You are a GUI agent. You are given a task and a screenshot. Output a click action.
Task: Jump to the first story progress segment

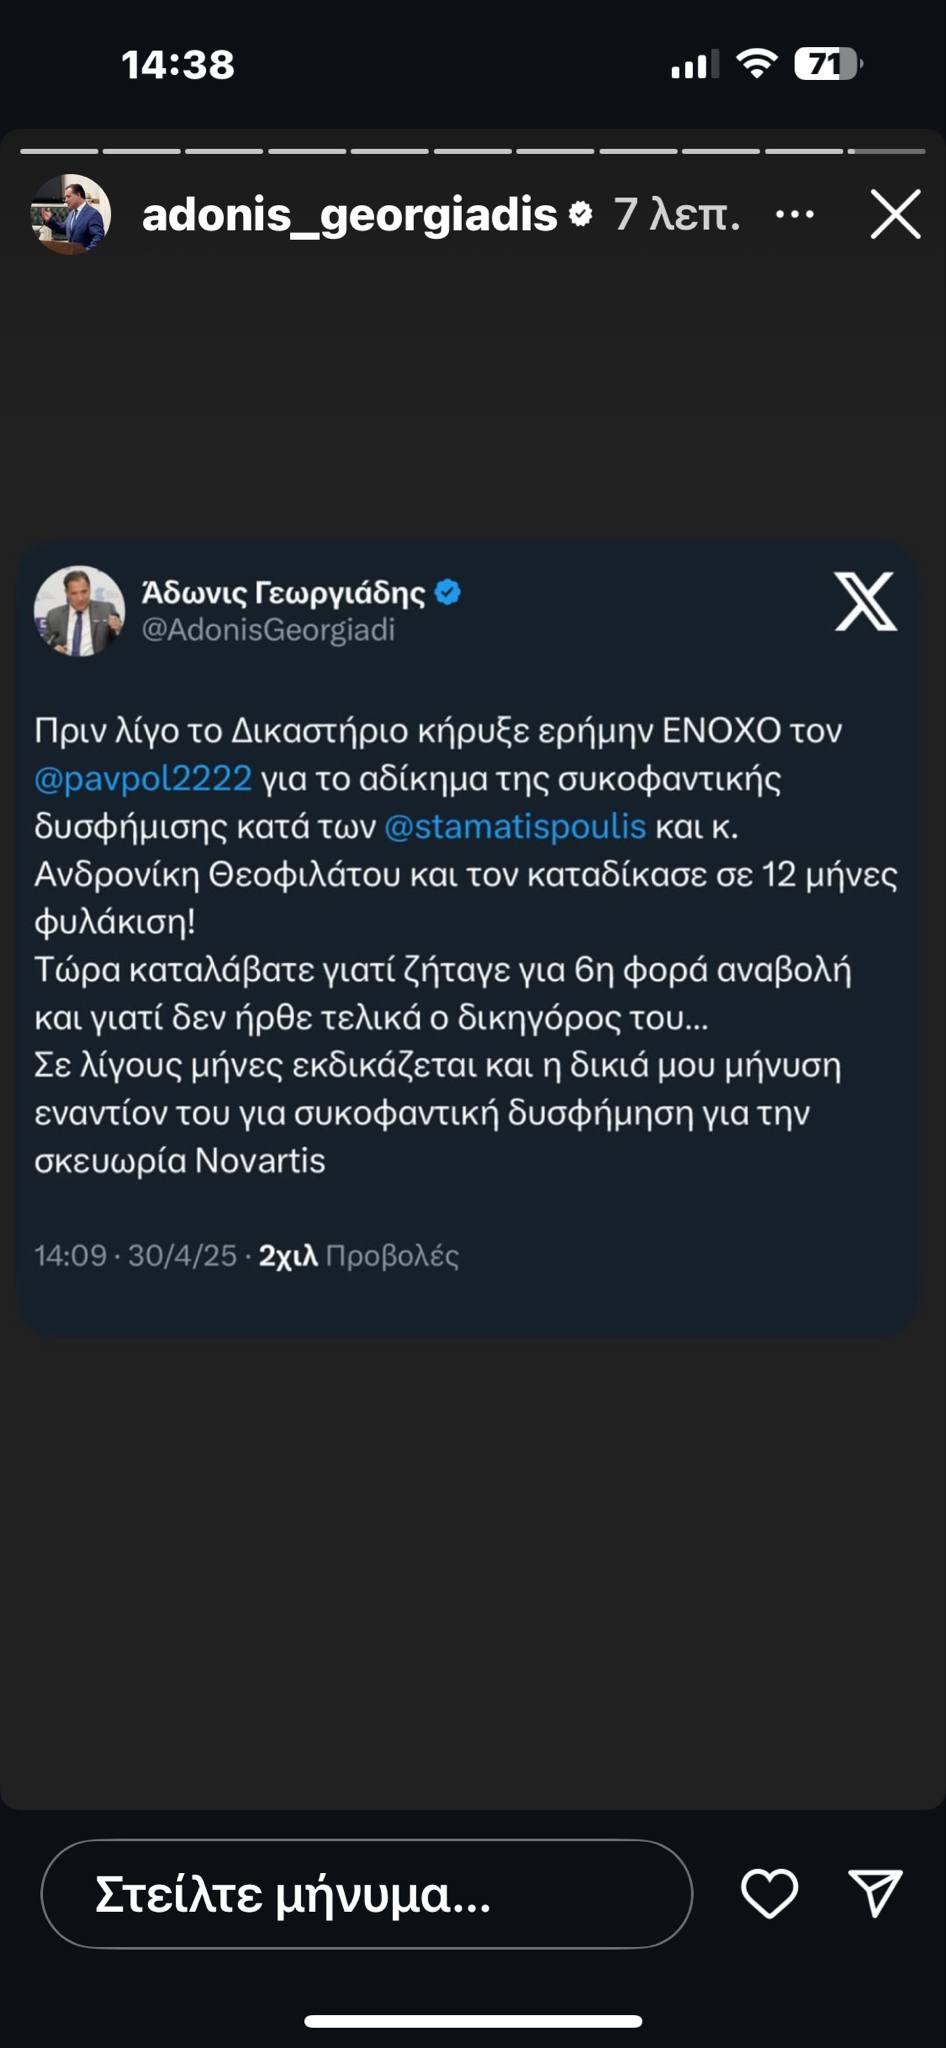tap(59, 151)
